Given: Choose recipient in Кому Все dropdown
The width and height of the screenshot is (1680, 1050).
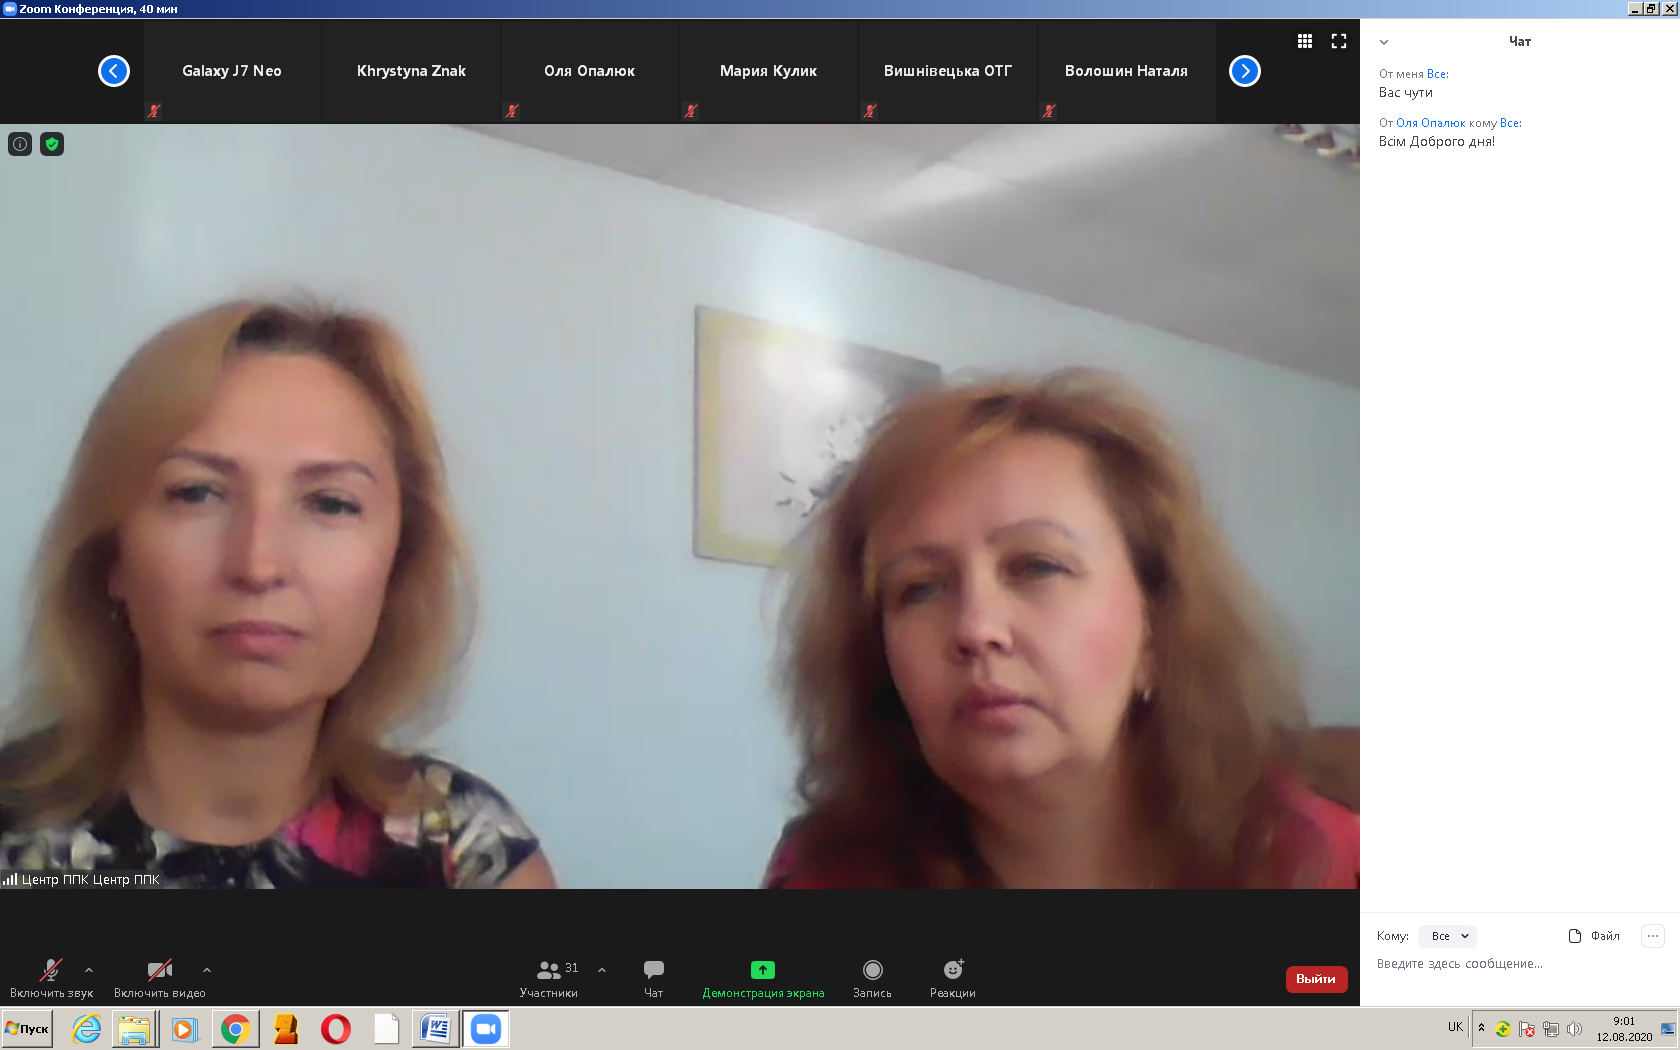Looking at the screenshot, I should click(1448, 936).
